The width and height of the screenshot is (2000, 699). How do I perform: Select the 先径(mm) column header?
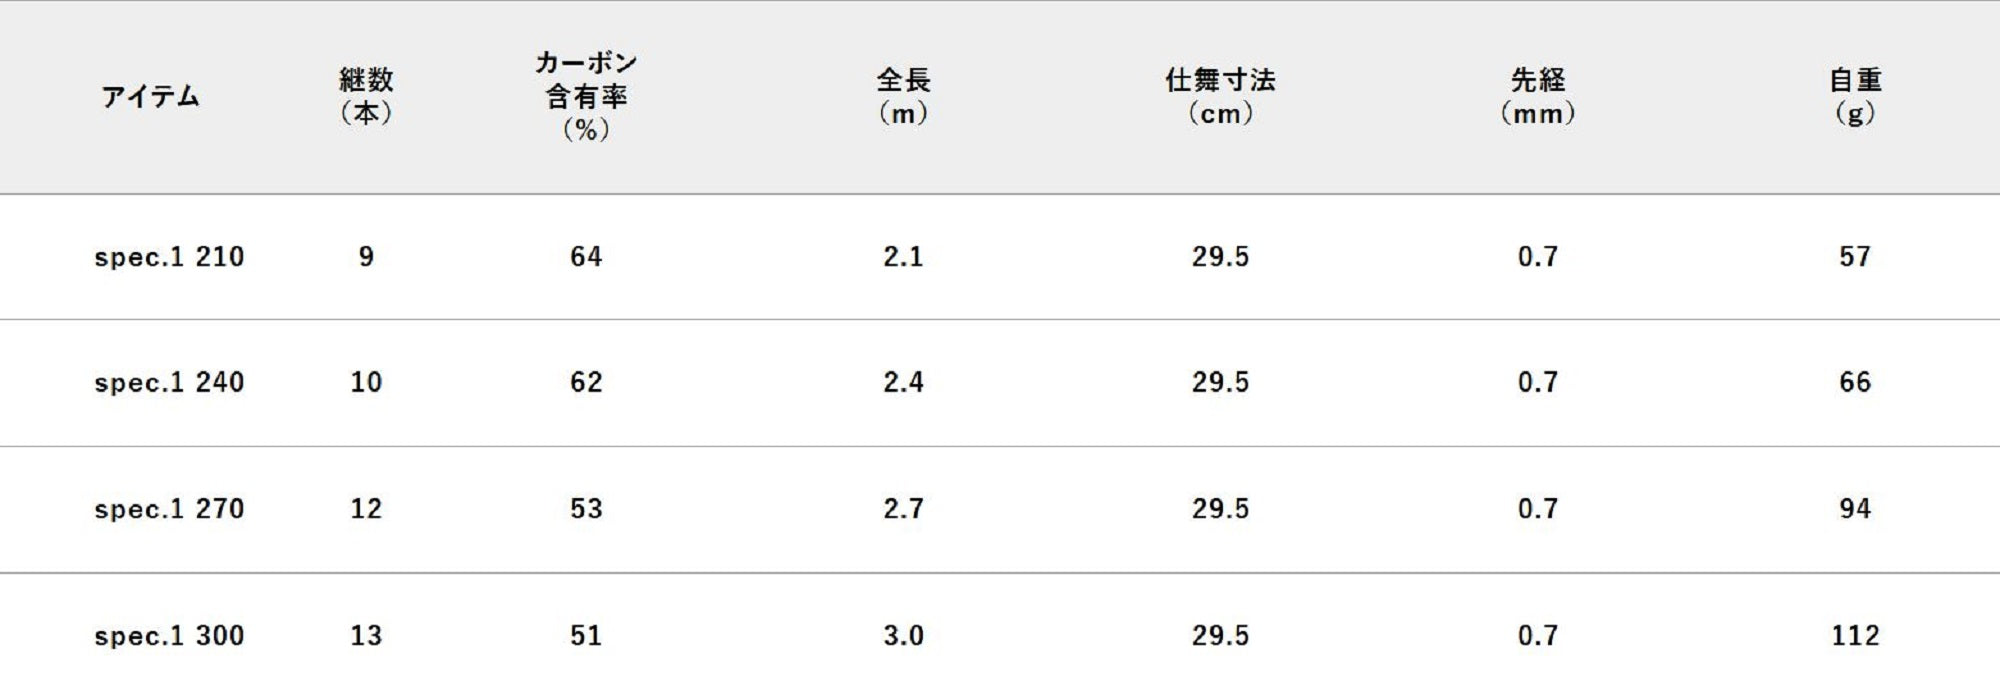click(x=1537, y=96)
